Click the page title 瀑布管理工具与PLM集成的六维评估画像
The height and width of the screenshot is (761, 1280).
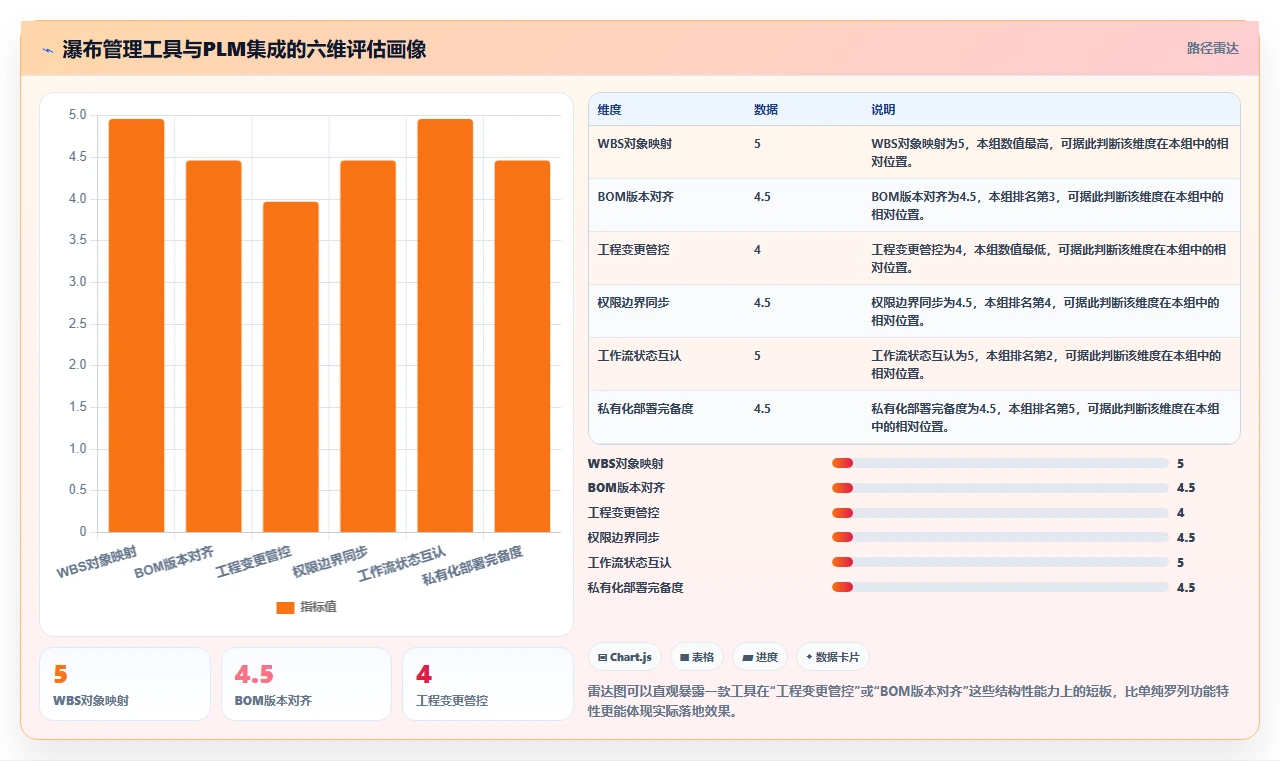tap(244, 49)
